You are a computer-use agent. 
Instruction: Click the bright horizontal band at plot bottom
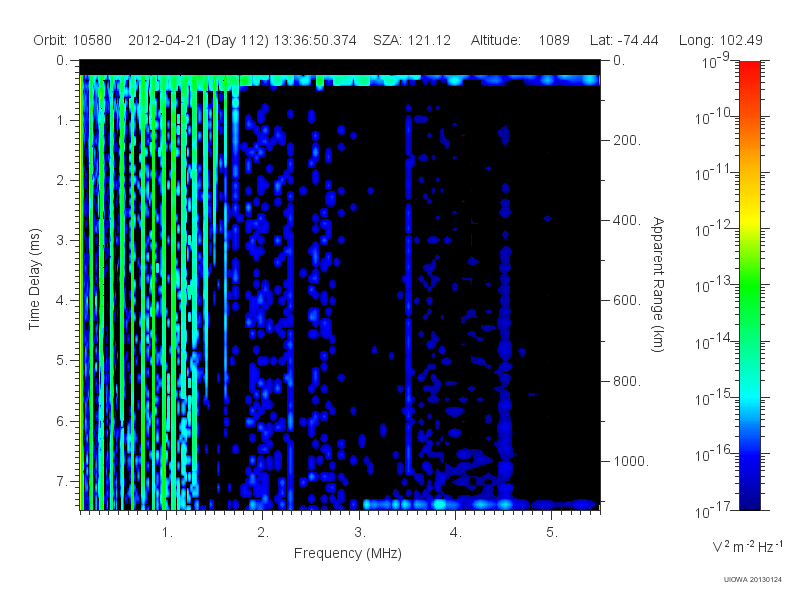point(480,505)
